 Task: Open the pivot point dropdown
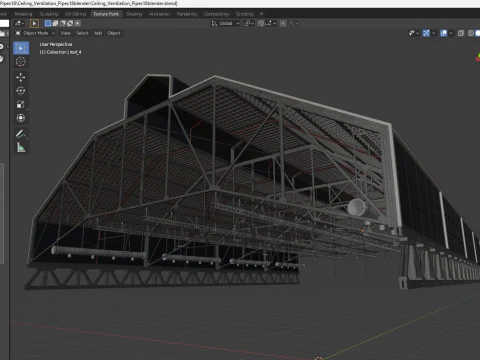tap(249, 23)
